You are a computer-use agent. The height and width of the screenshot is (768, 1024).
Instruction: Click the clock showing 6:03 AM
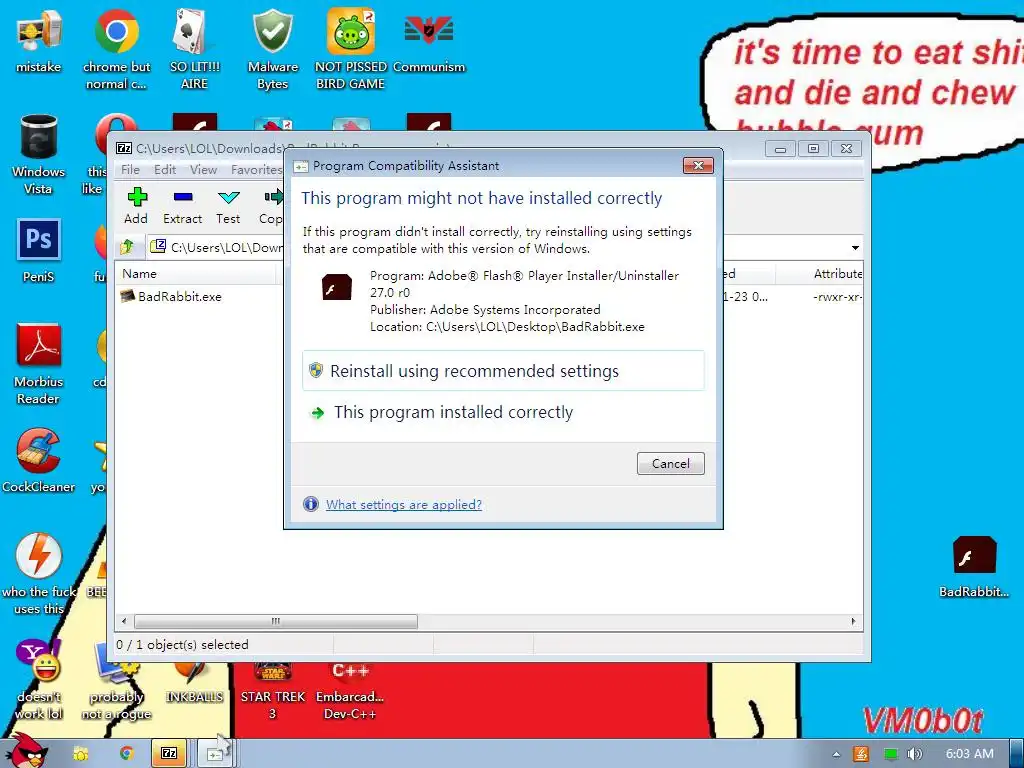pyautogui.click(x=970, y=754)
